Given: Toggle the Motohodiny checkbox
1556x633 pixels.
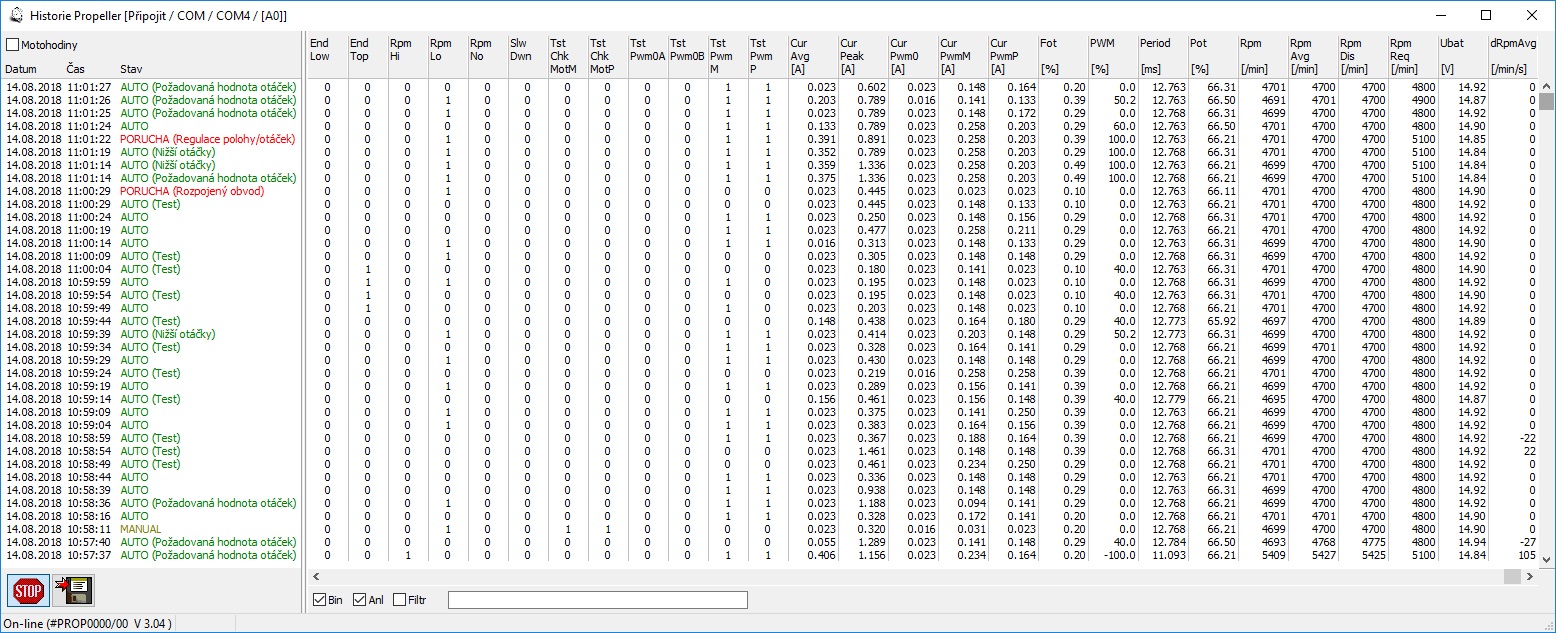Looking at the screenshot, I should click(13, 45).
